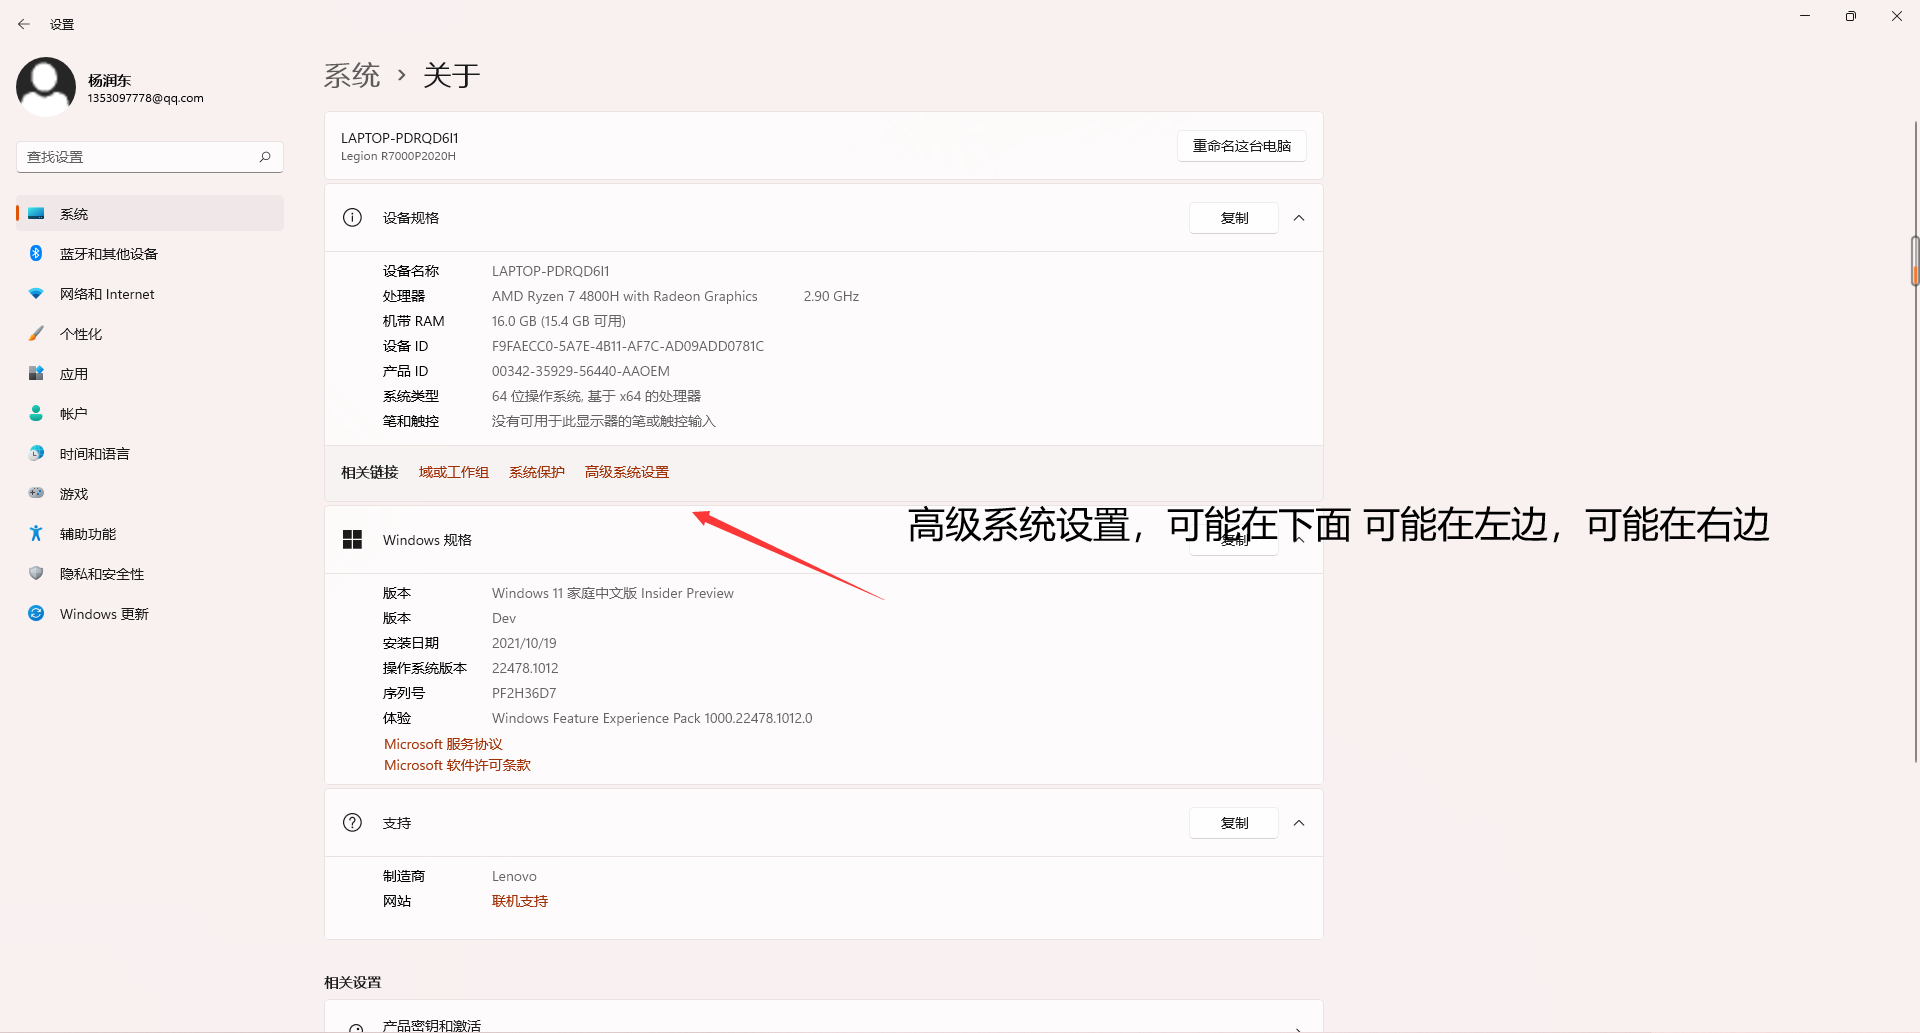Collapse the 设备规格 section chevron
Viewport: 1920px width, 1033px height.
(1299, 218)
